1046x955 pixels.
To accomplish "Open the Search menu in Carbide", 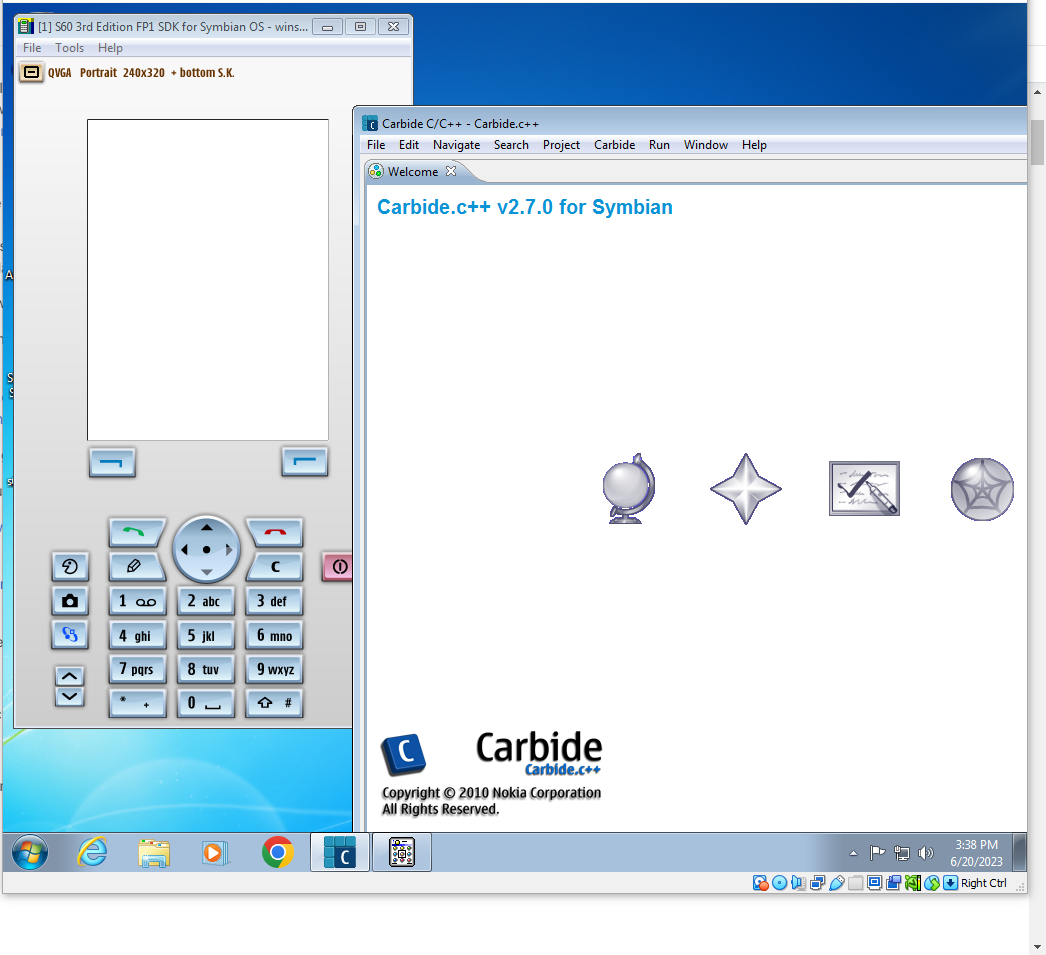I will point(511,145).
